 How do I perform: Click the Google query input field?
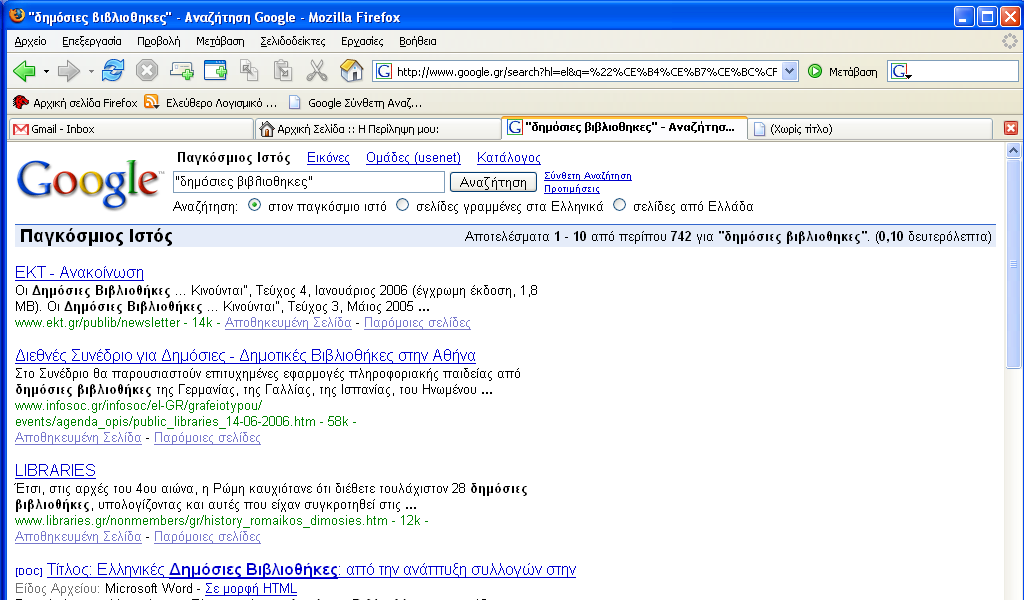pos(309,182)
